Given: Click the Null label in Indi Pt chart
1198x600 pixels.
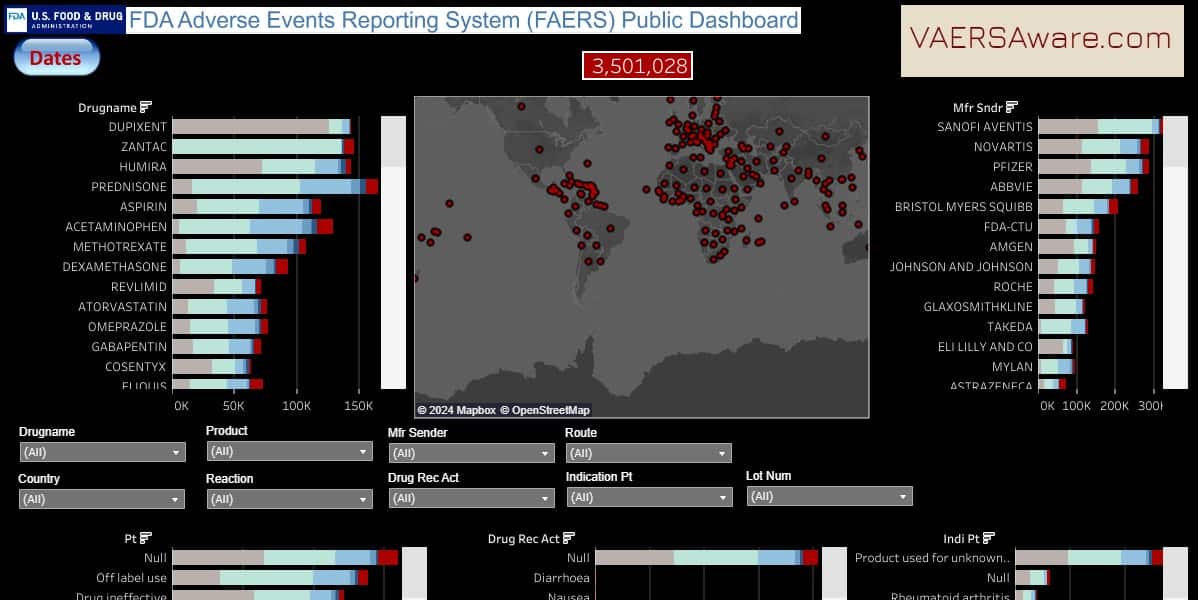Looking at the screenshot, I should 998,578.
